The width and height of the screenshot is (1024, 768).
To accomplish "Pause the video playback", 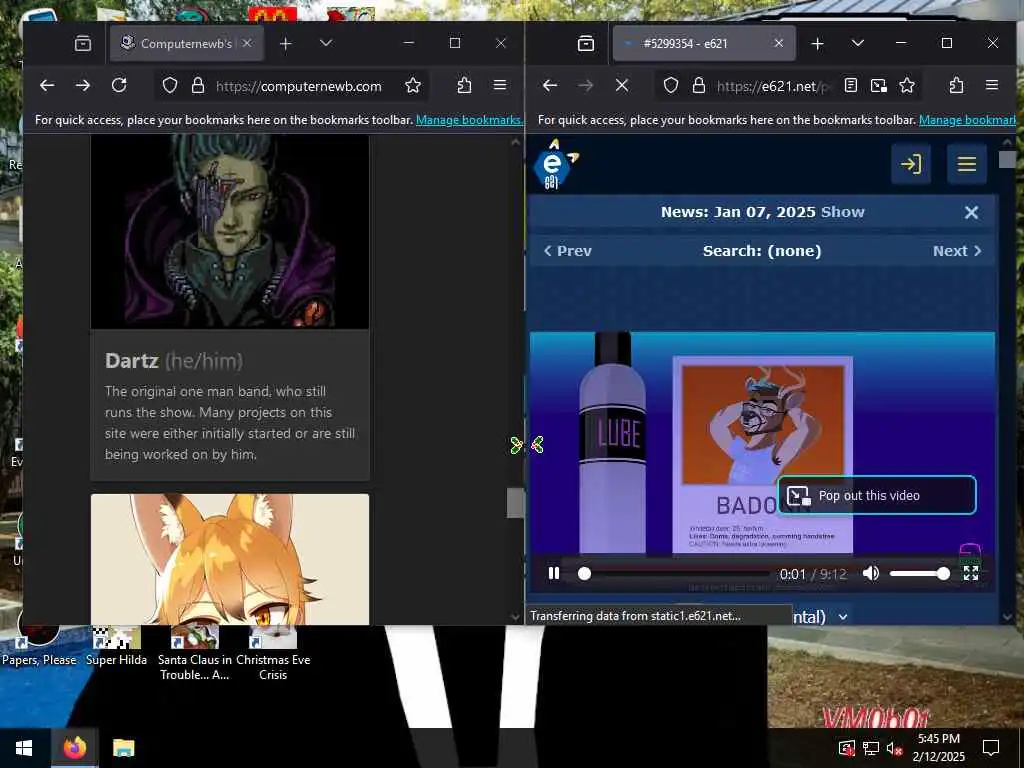I will click(x=554, y=573).
